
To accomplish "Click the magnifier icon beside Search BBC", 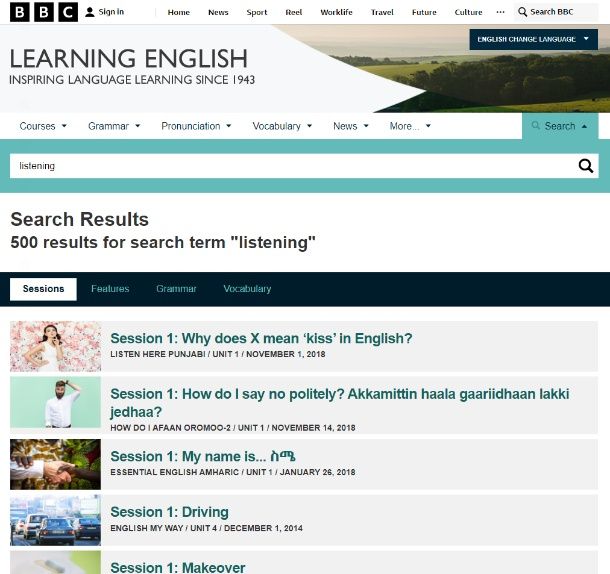I will (x=523, y=12).
